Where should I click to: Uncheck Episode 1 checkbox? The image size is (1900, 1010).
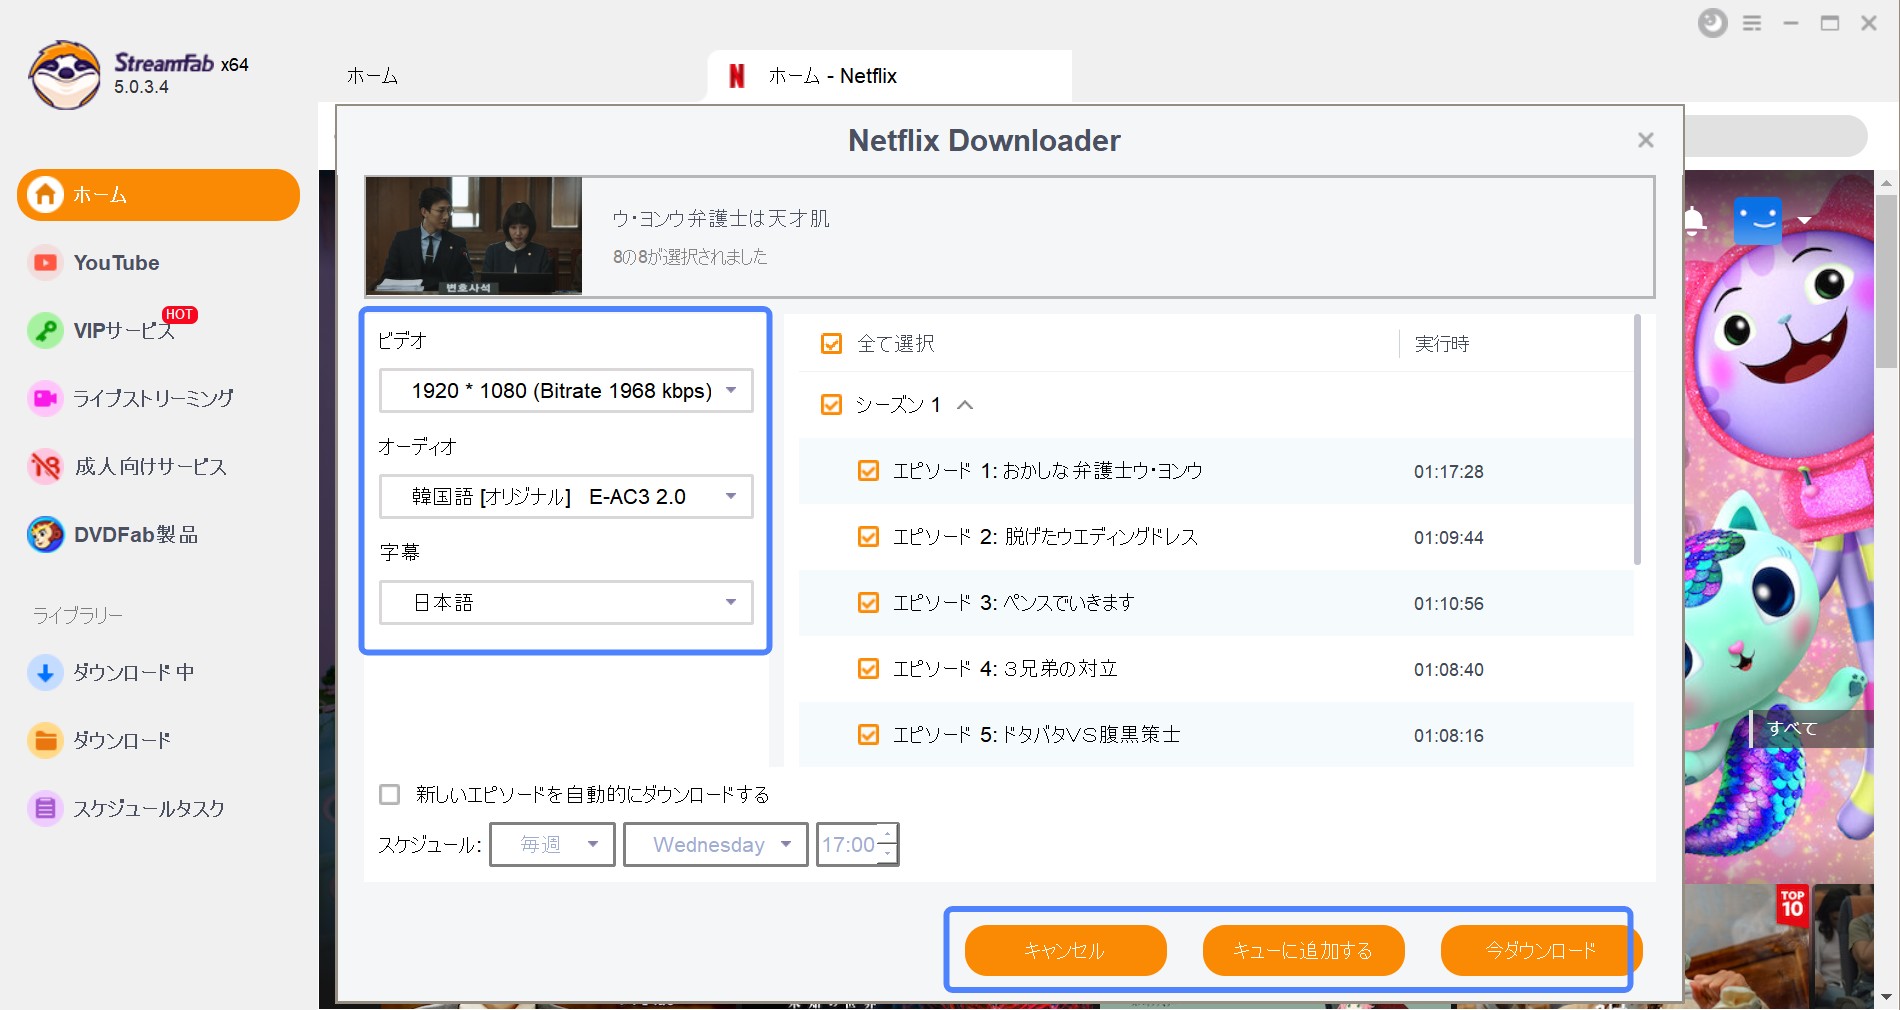coord(868,471)
